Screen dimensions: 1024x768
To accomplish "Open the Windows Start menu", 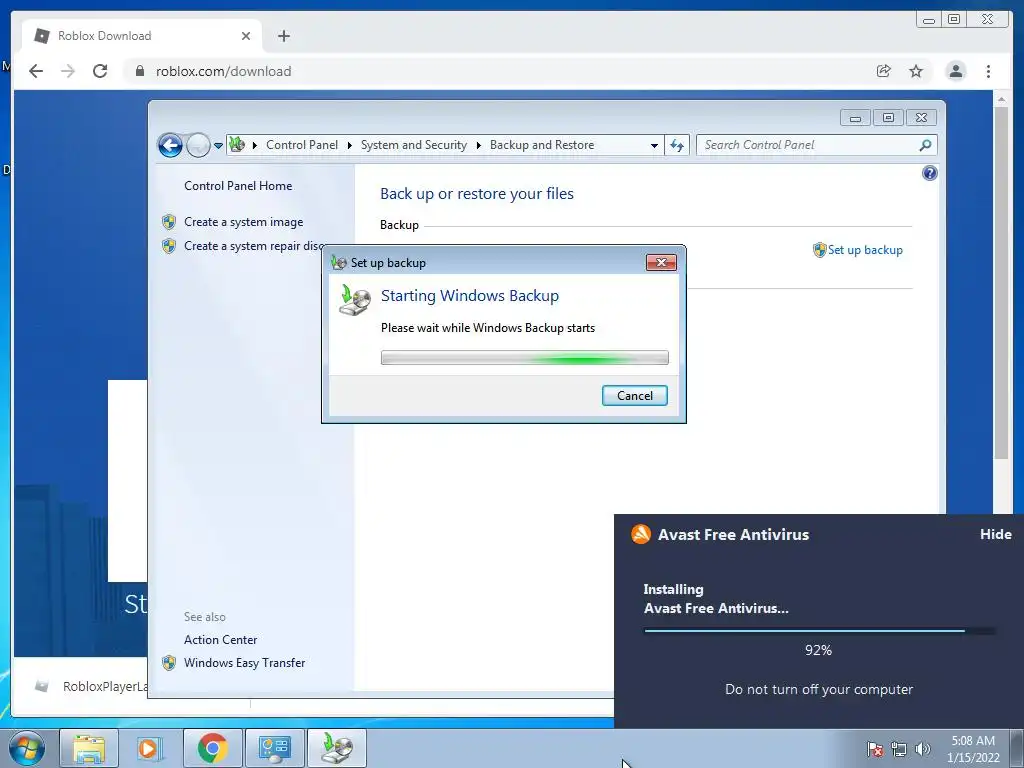I will [27, 748].
